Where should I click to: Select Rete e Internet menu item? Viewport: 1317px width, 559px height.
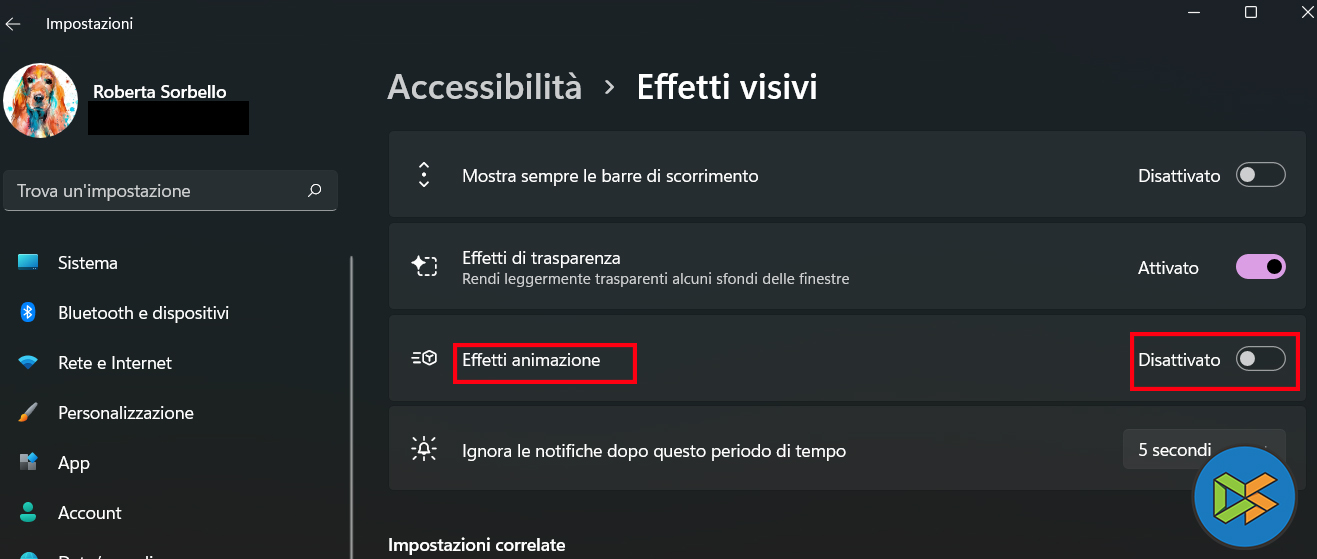coord(115,363)
